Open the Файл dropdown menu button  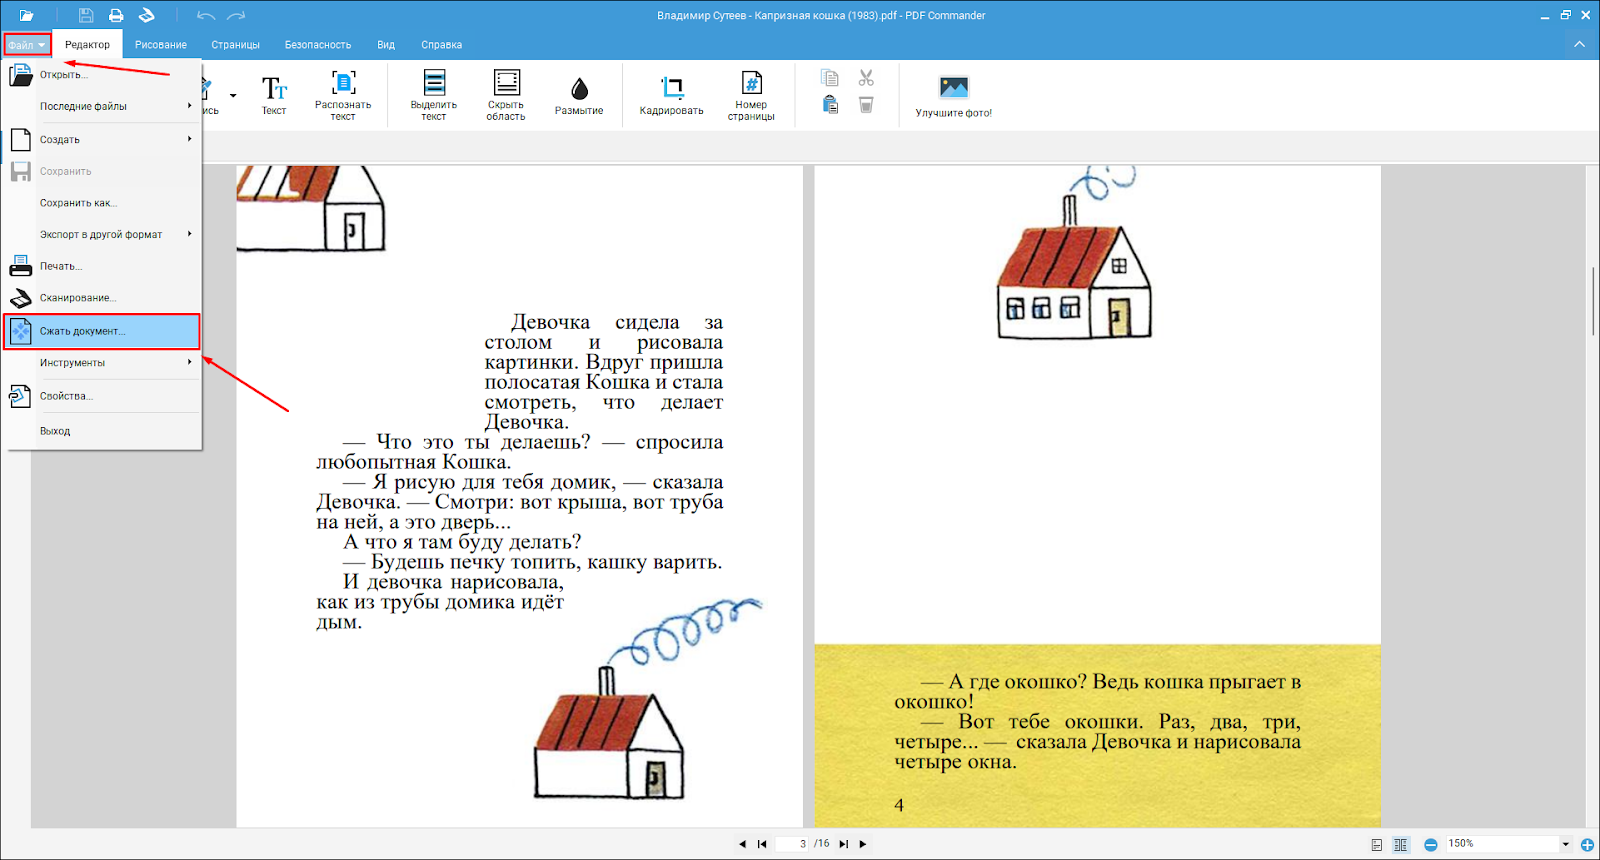tap(27, 45)
